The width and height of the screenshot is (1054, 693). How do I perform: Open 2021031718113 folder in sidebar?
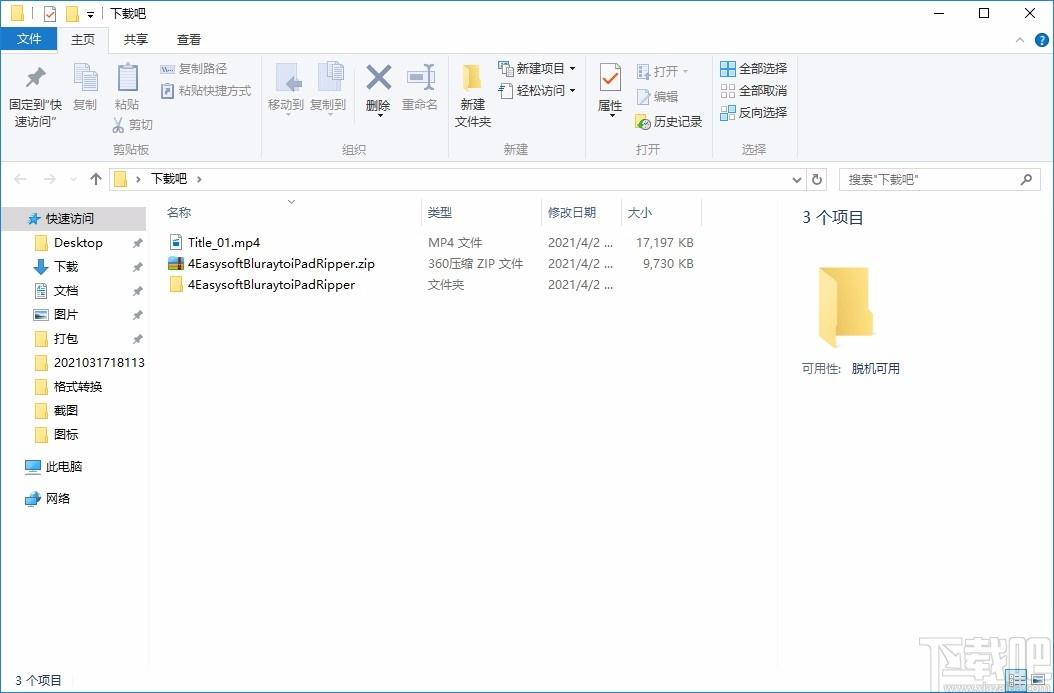[99, 362]
